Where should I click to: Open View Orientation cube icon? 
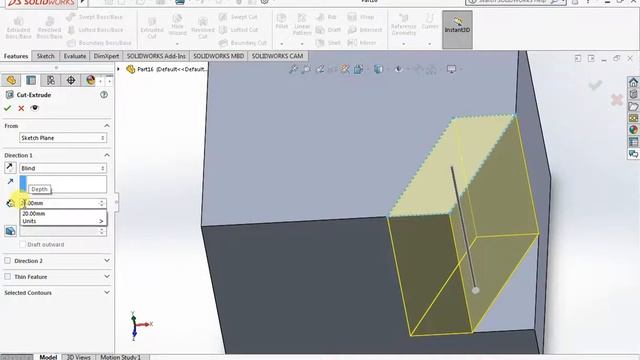[x=358, y=69]
